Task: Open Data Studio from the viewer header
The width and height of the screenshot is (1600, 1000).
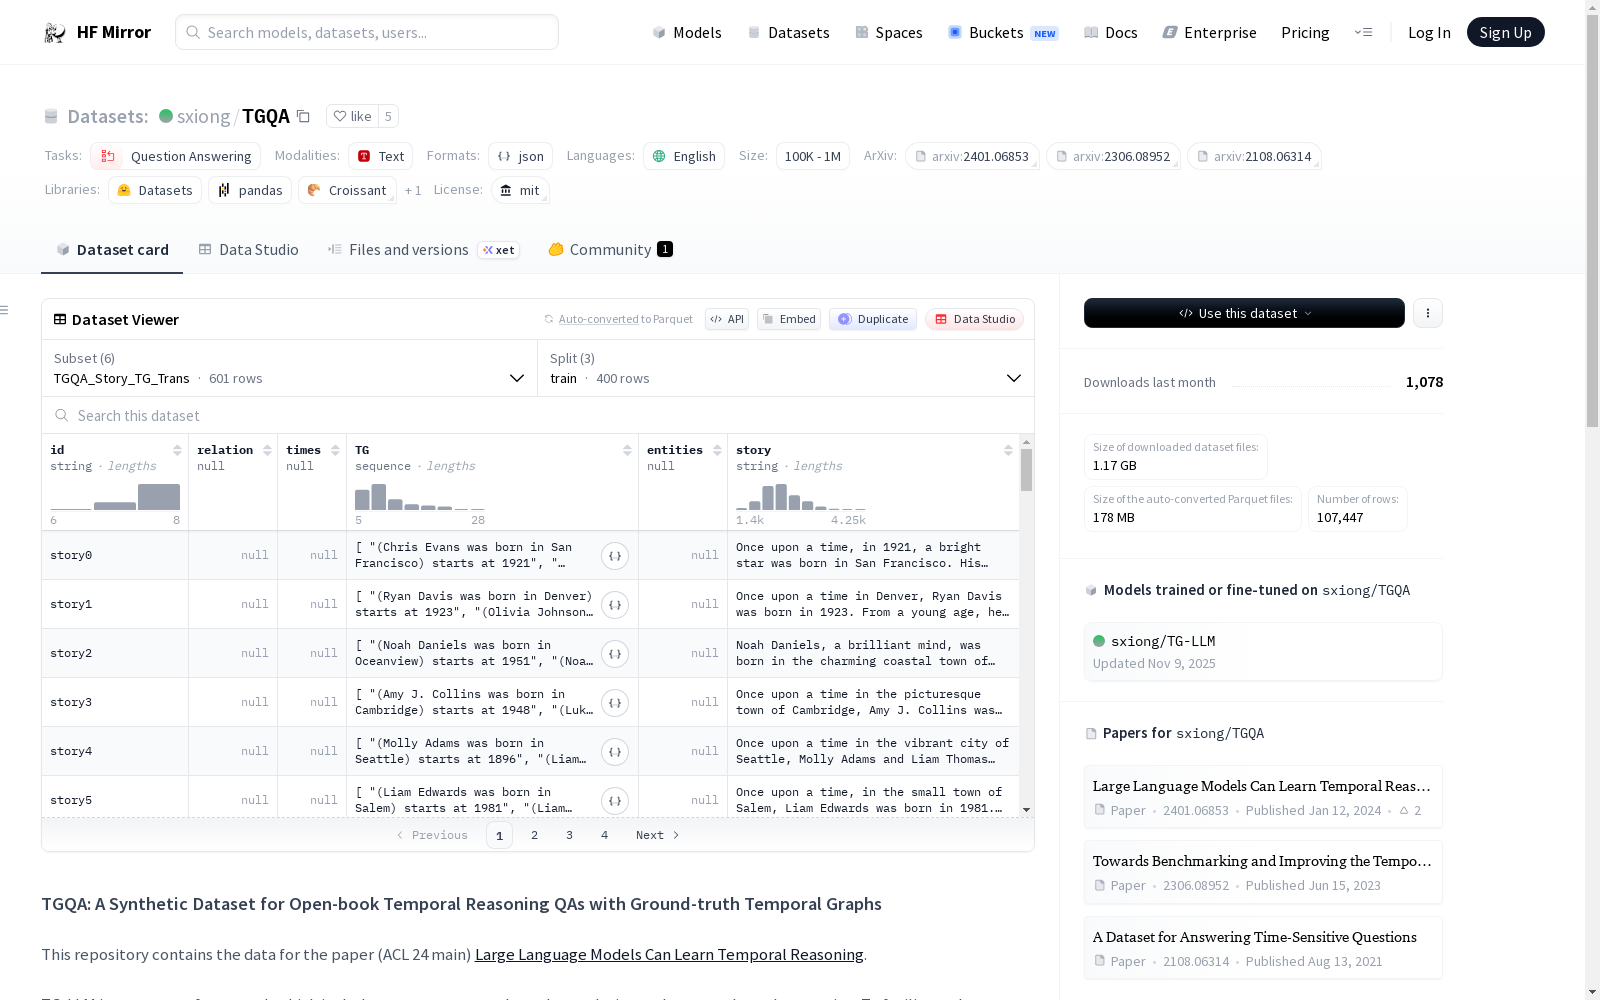Action: coord(975,319)
